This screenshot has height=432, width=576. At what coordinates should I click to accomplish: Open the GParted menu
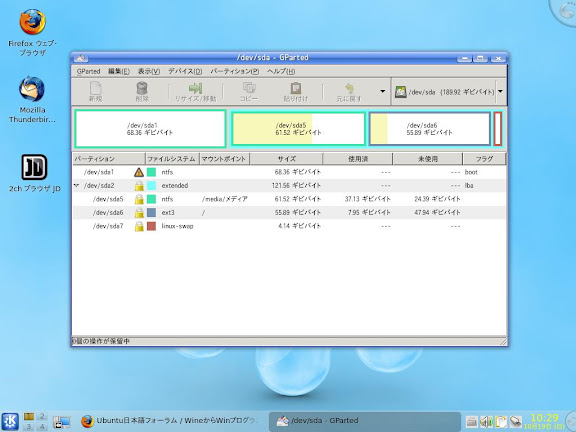(88, 71)
